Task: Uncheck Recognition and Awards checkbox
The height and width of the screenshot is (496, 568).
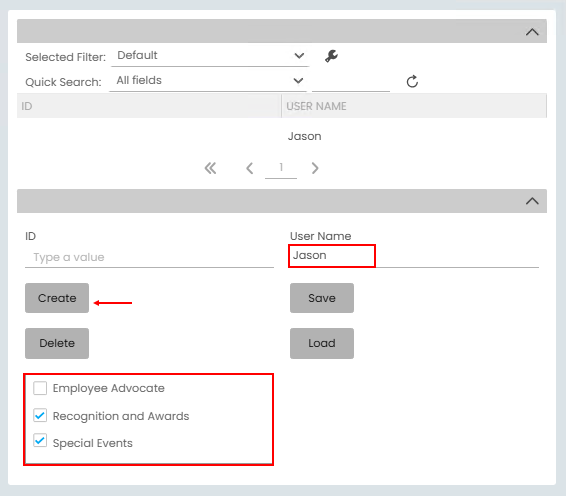Action: [x=40, y=416]
